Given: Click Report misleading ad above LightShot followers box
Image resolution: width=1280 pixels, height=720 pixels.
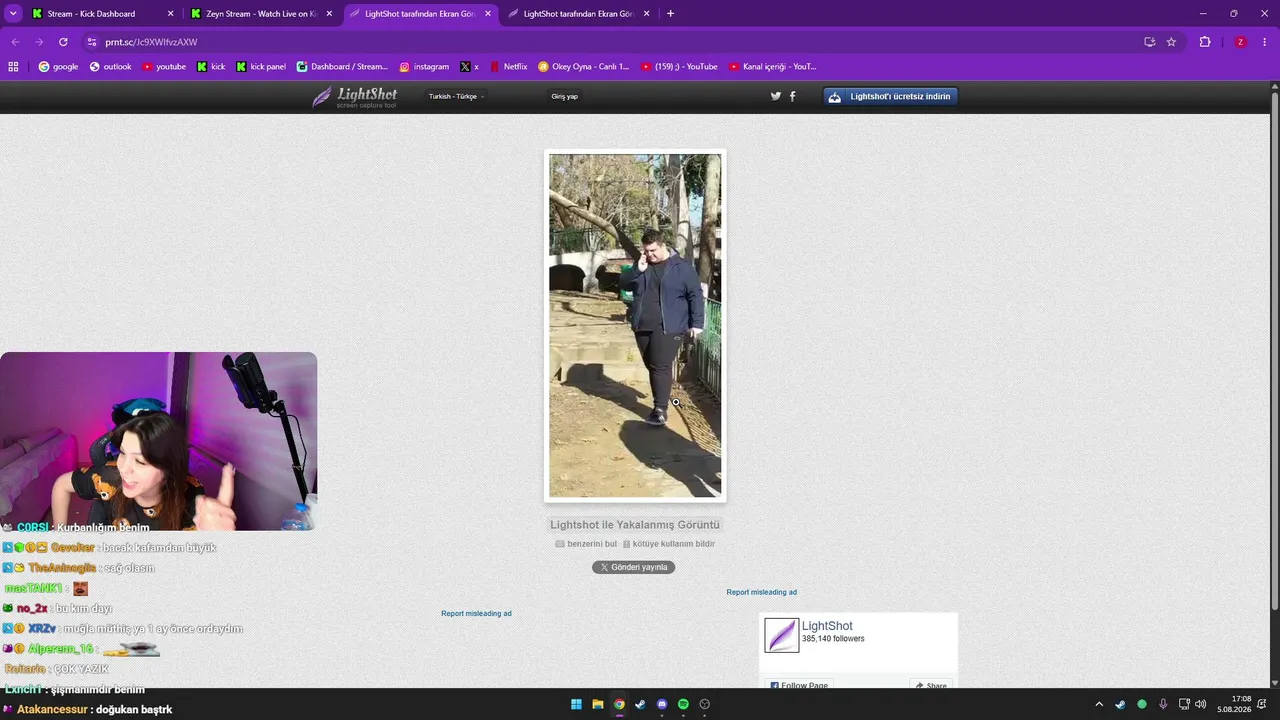Looking at the screenshot, I should pos(762,592).
